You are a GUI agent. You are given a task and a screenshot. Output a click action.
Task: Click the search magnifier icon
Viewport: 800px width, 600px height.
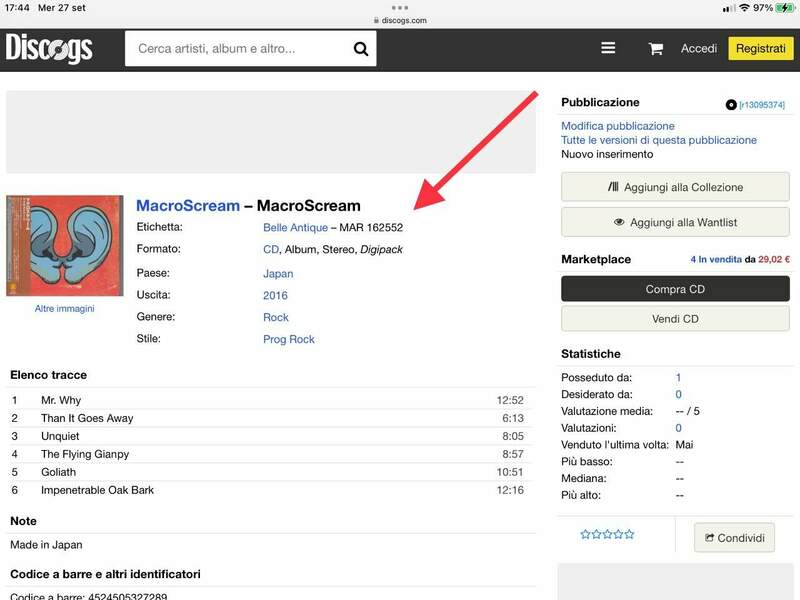[361, 49]
